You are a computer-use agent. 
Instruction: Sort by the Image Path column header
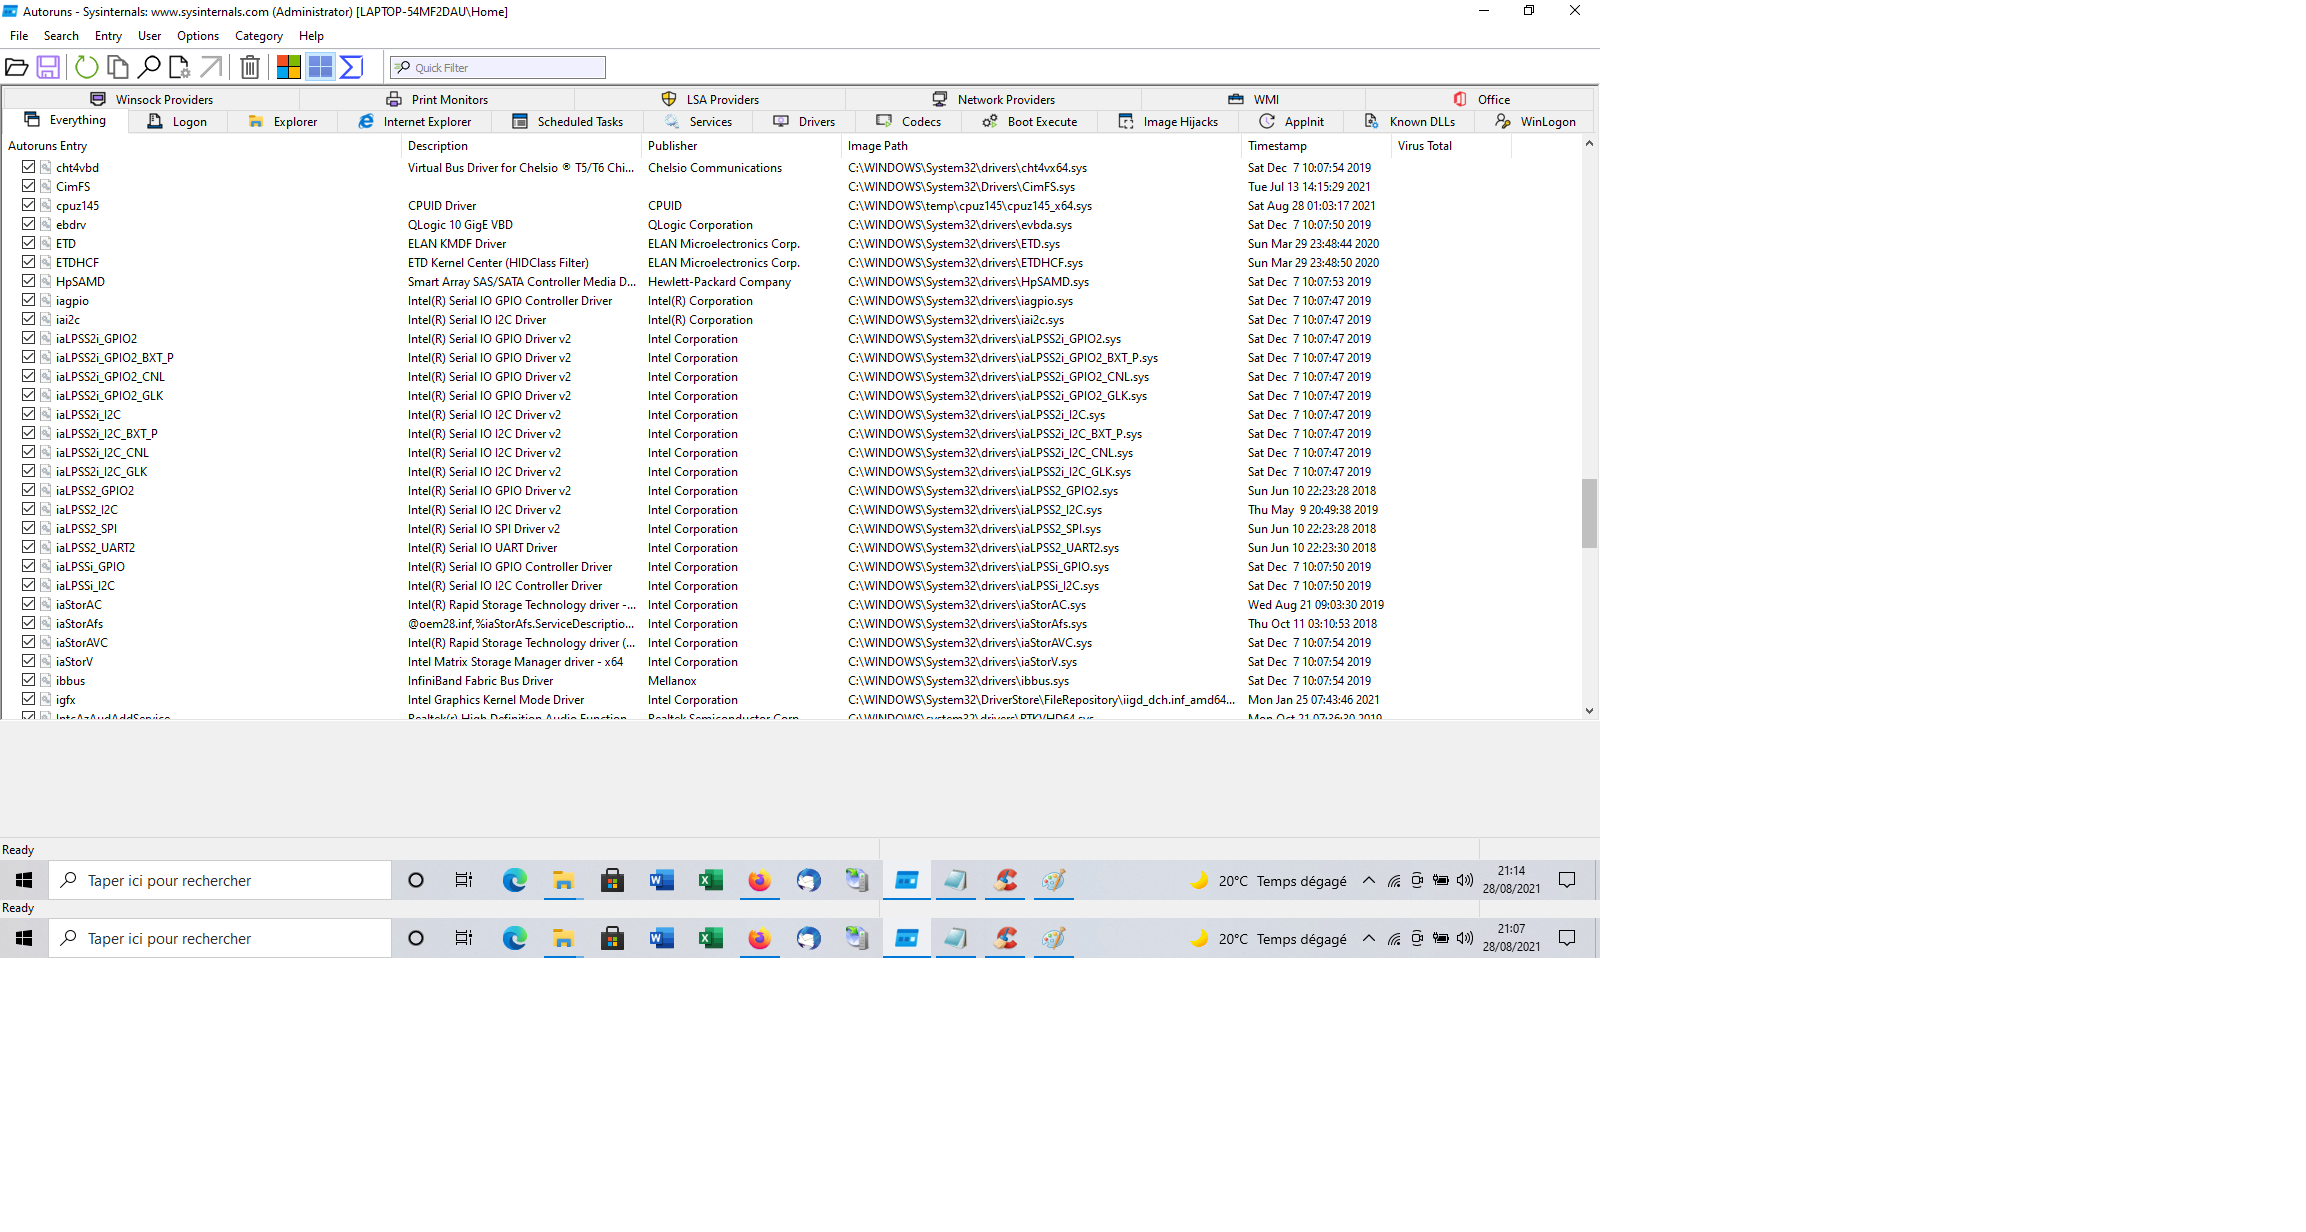1041,146
